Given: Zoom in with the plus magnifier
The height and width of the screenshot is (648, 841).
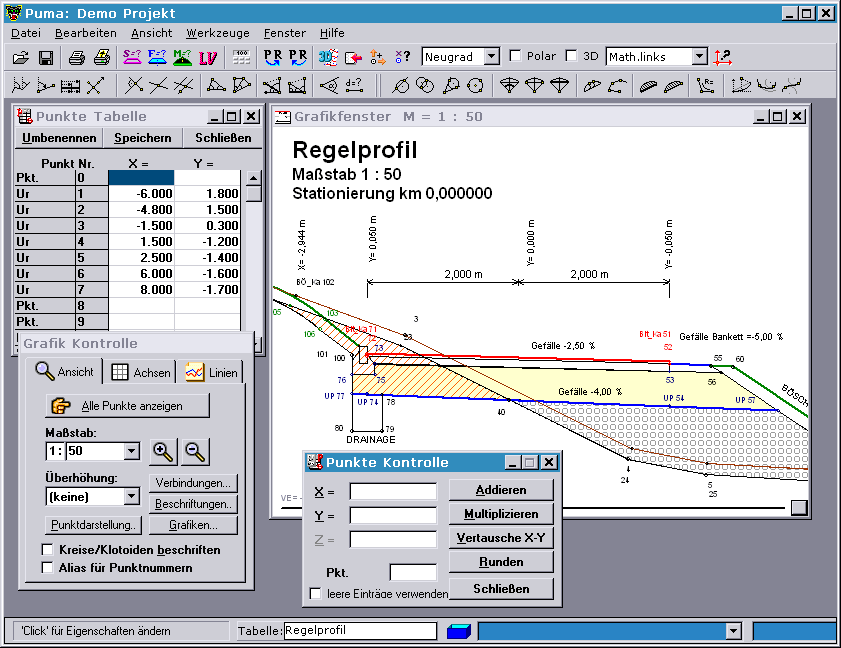Looking at the screenshot, I should pyautogui.click(x=163, y=452).
